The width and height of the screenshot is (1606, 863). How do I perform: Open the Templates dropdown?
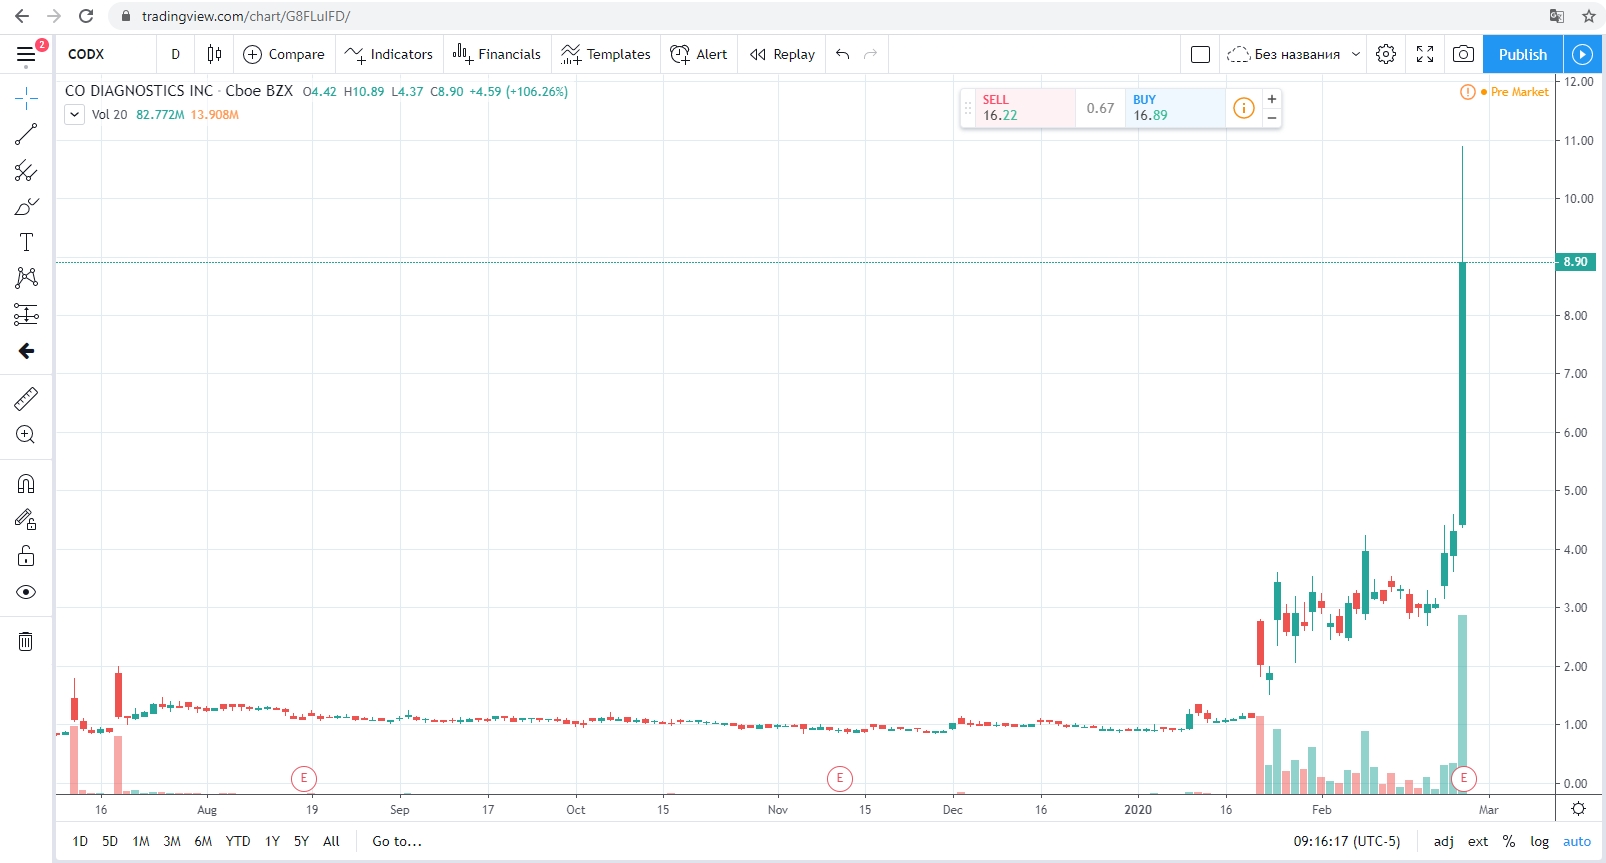pos(606,54)
